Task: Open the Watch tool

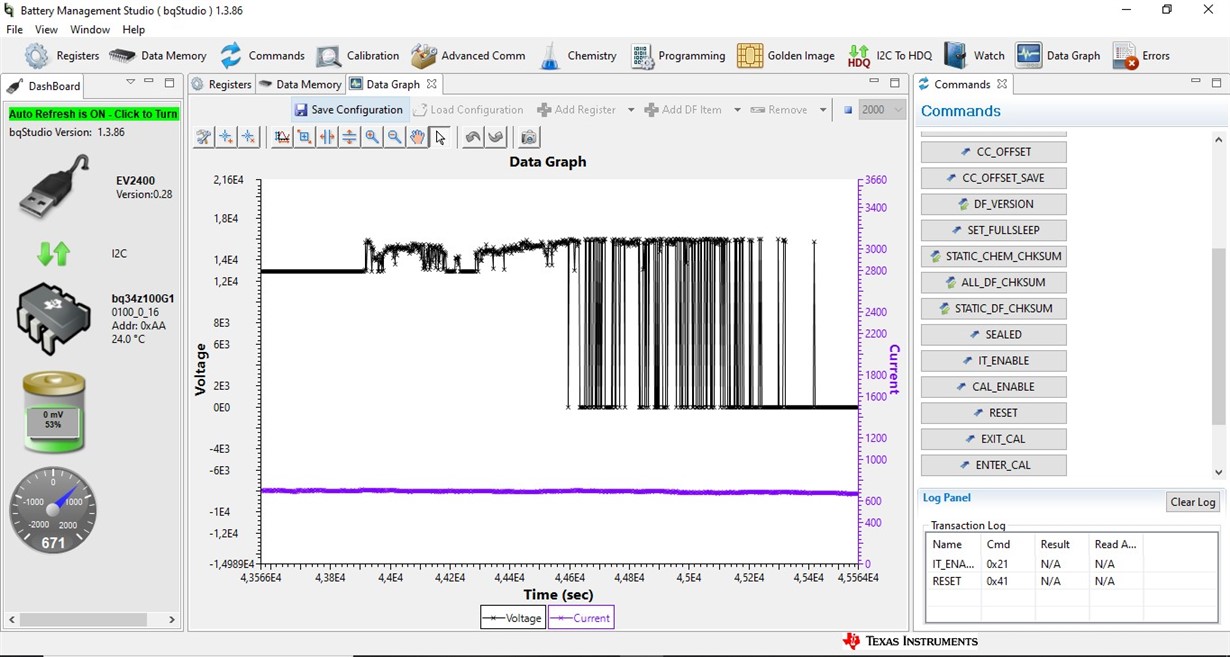Action: pyautogui.click(x=974, y=56)
